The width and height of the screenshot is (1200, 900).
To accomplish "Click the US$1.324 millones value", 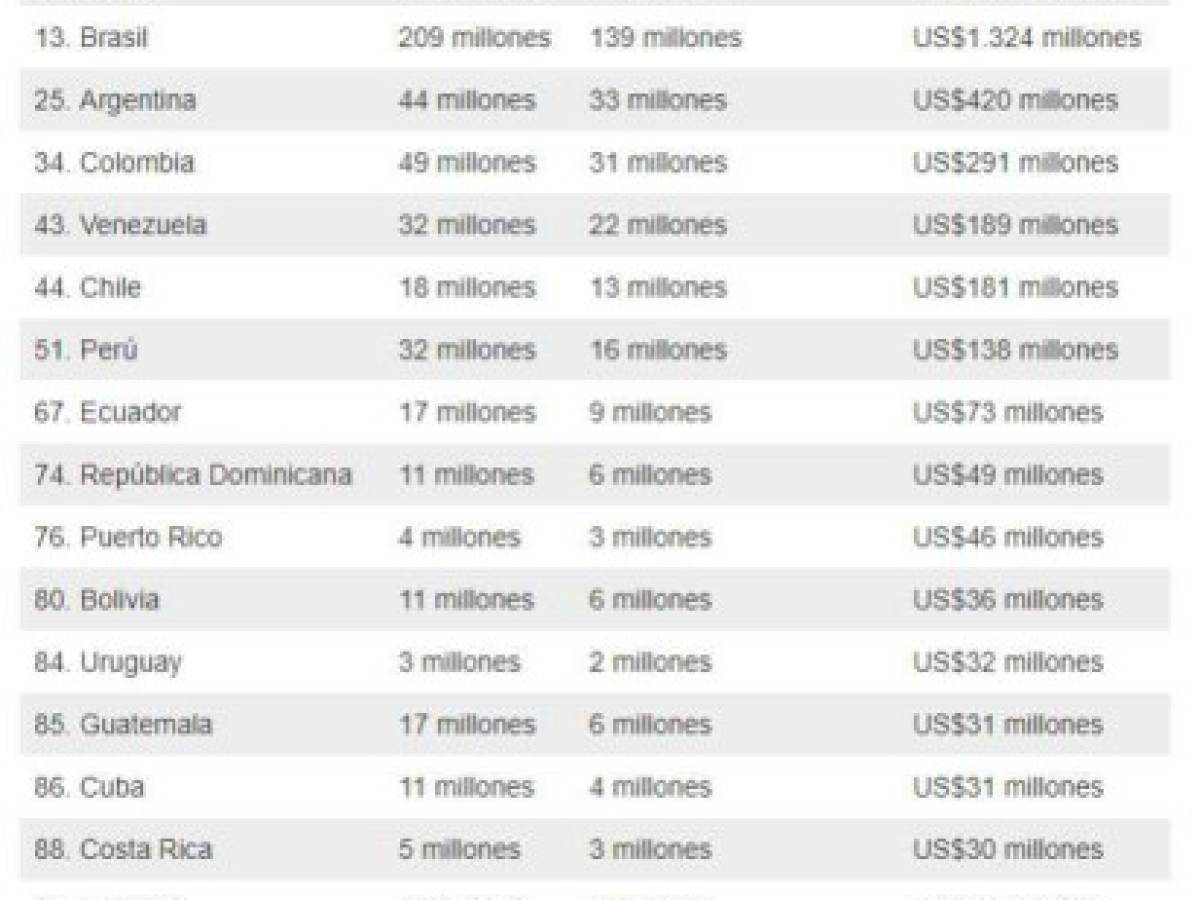I will [1027, 39].
